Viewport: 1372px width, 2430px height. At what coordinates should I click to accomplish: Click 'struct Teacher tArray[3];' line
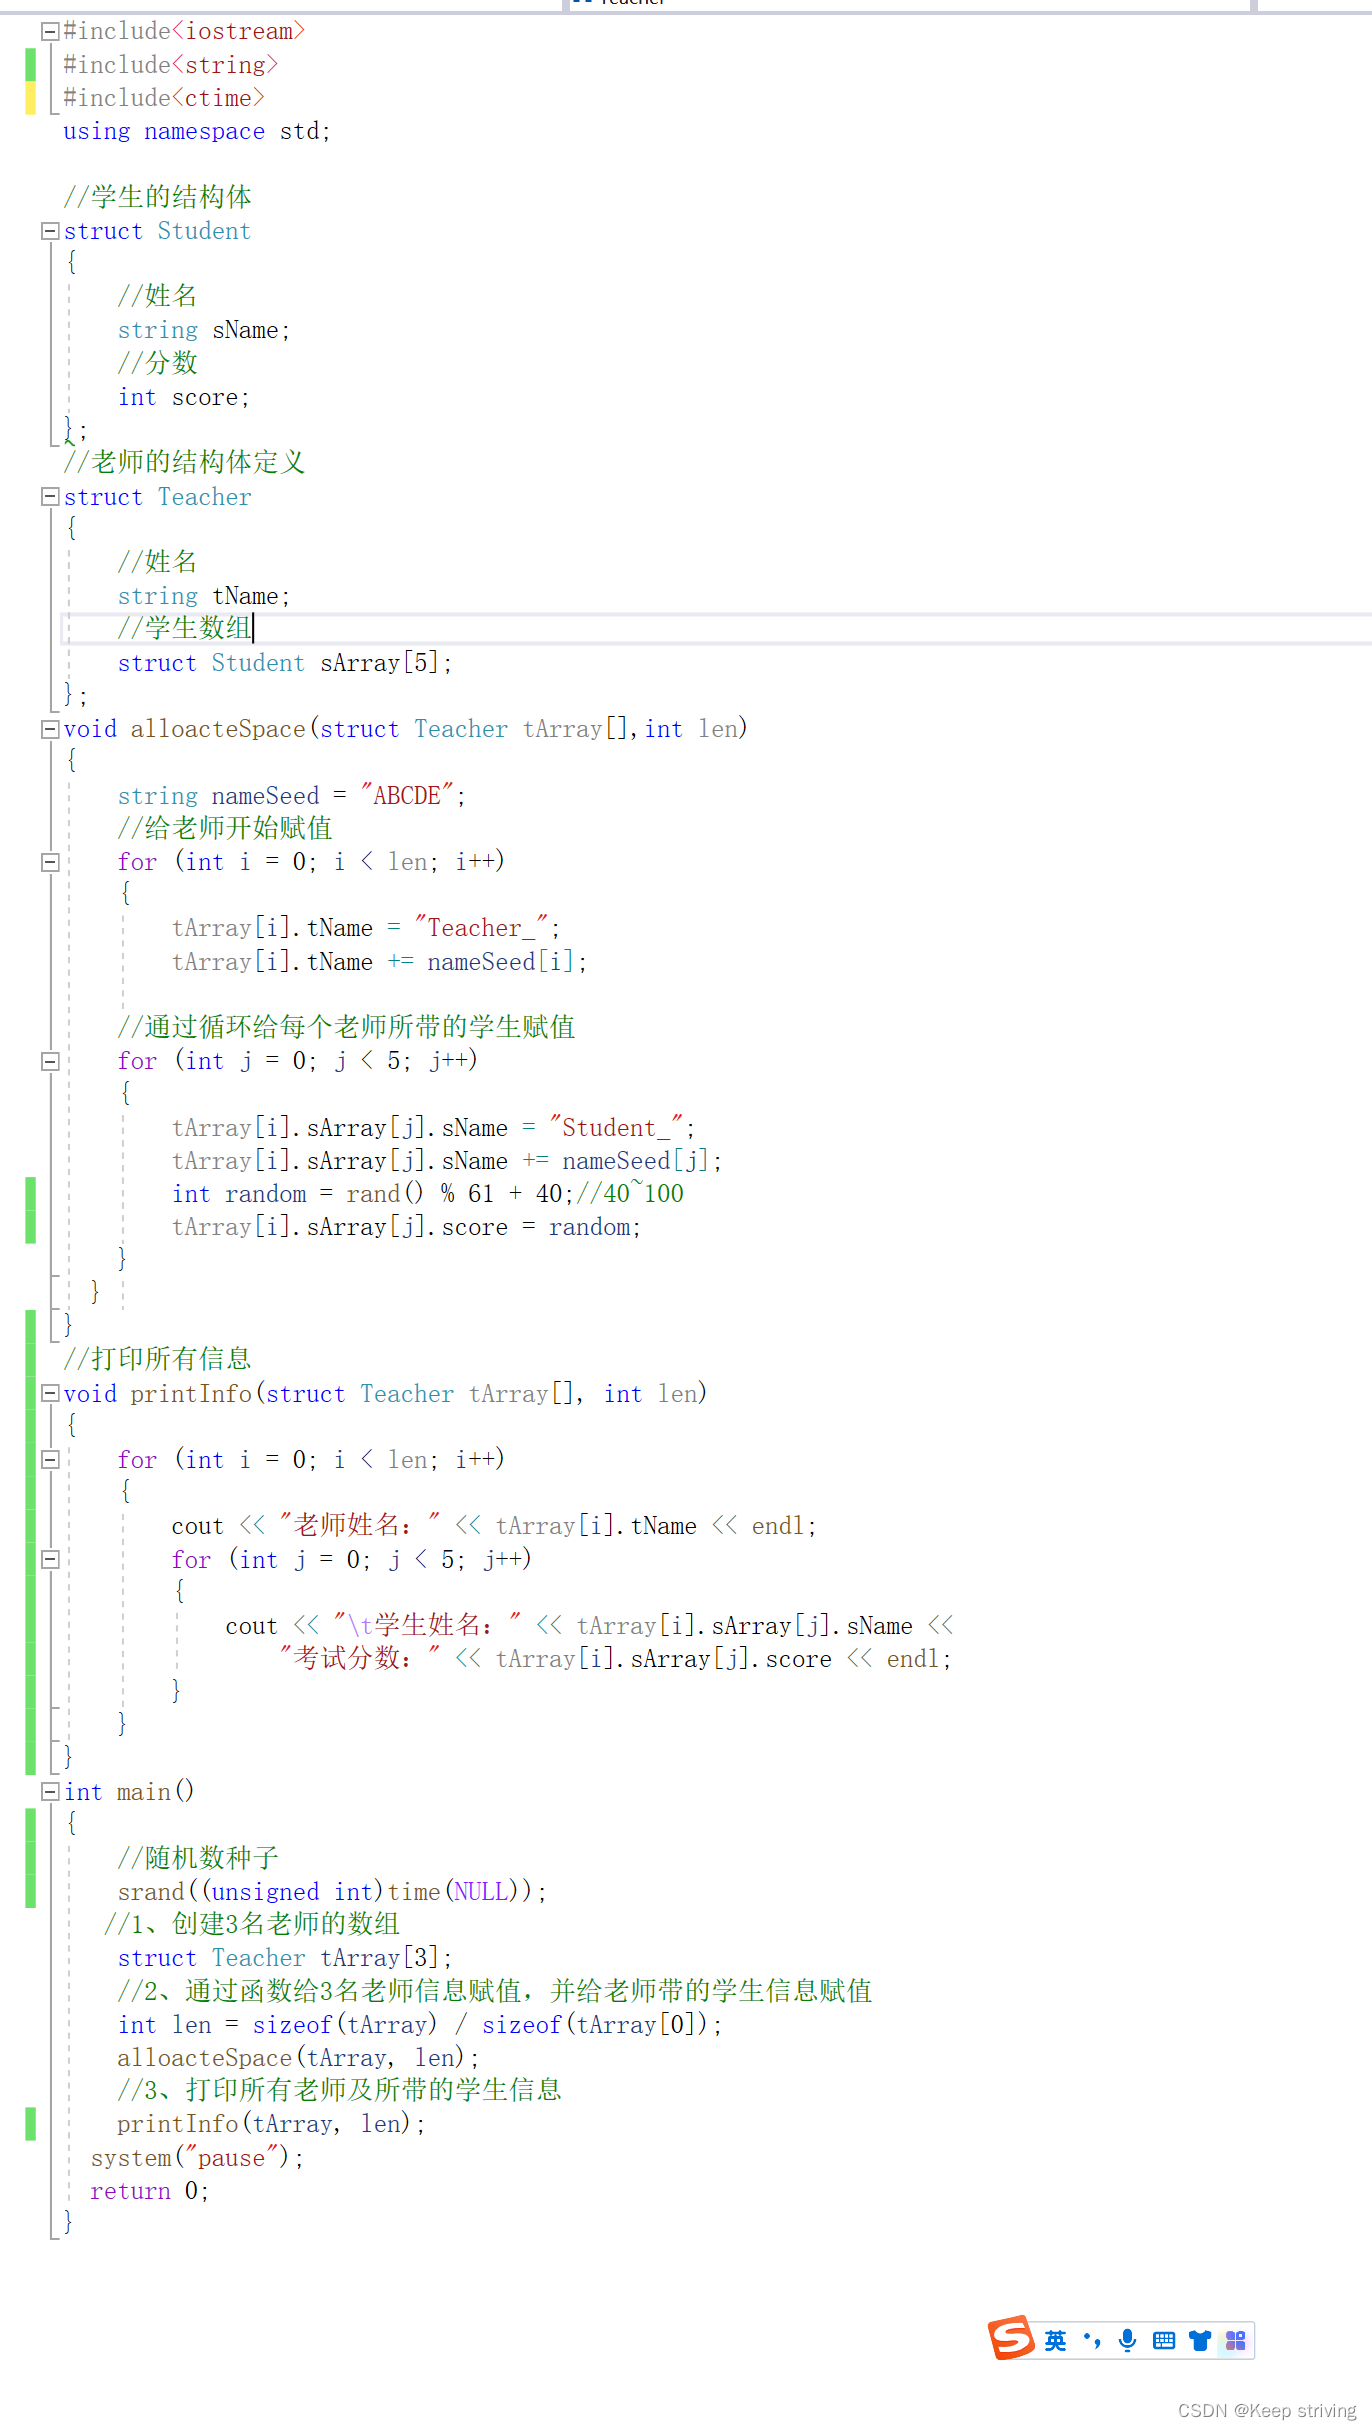point(285,1958)
